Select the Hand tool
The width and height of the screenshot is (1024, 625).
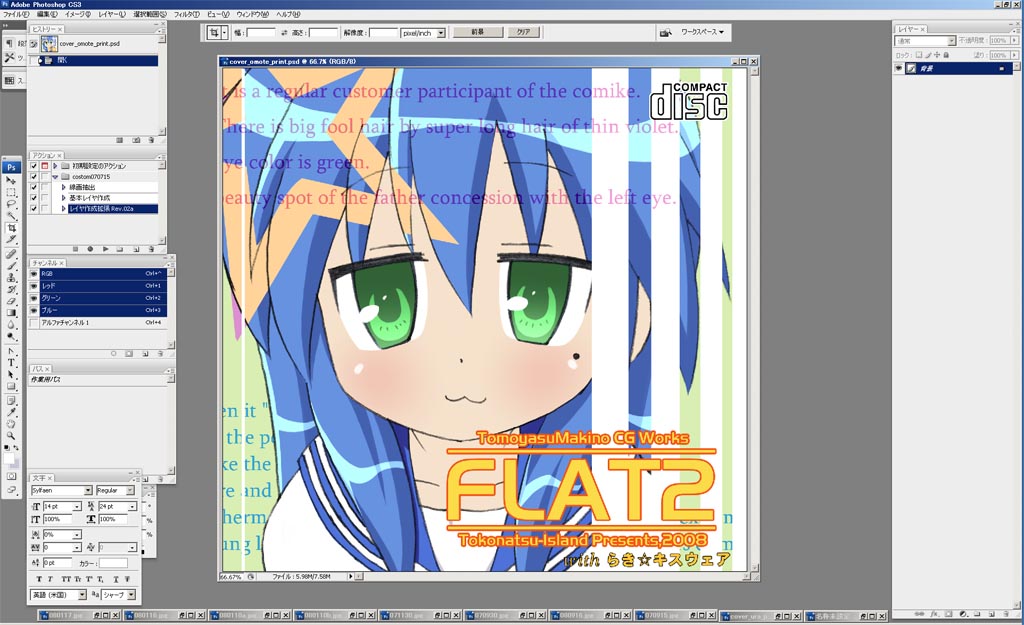click(11, 424)
